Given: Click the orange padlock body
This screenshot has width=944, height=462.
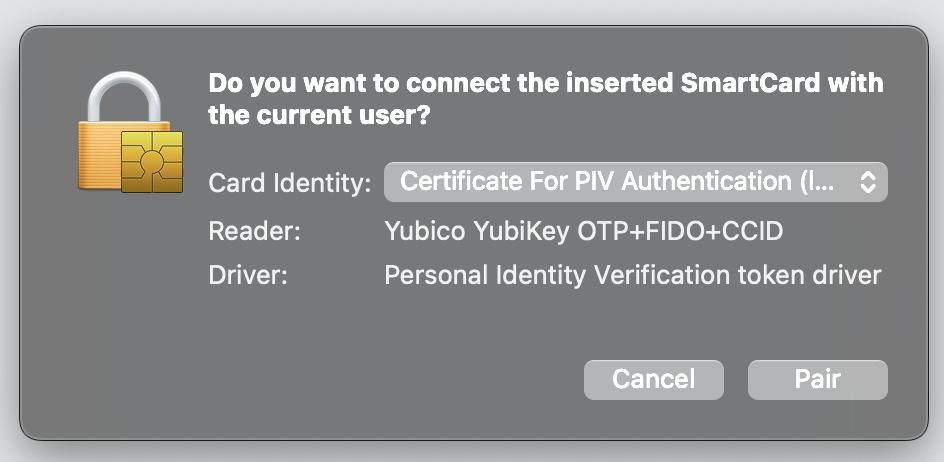Looking at the screenshot, I should coord(99,155).
